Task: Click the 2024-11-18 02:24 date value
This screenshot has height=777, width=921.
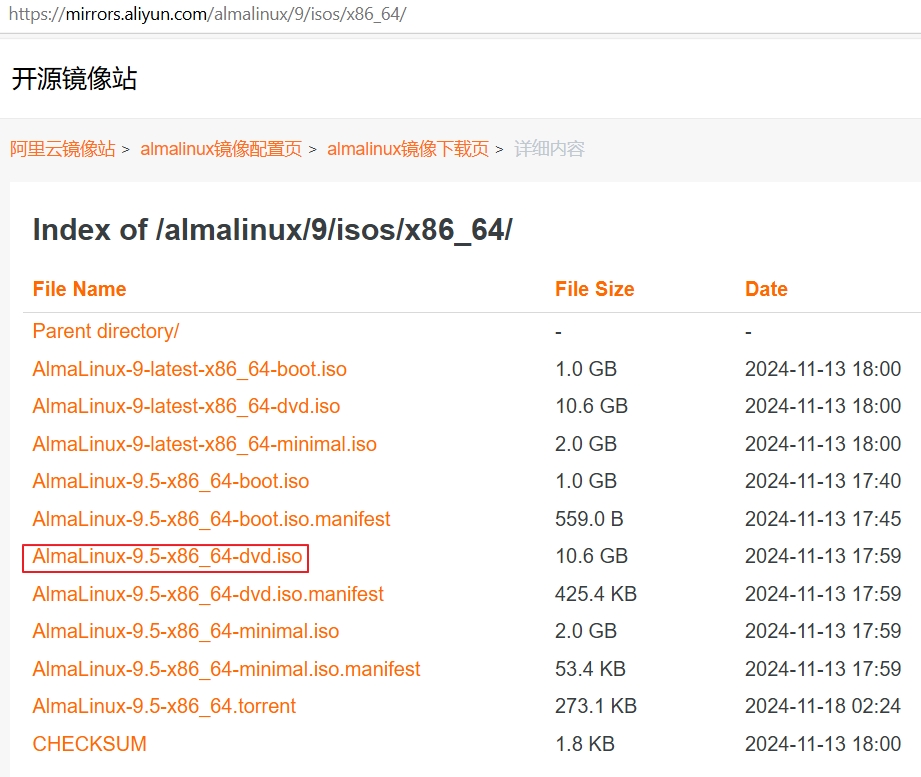Action: (823, 706)
